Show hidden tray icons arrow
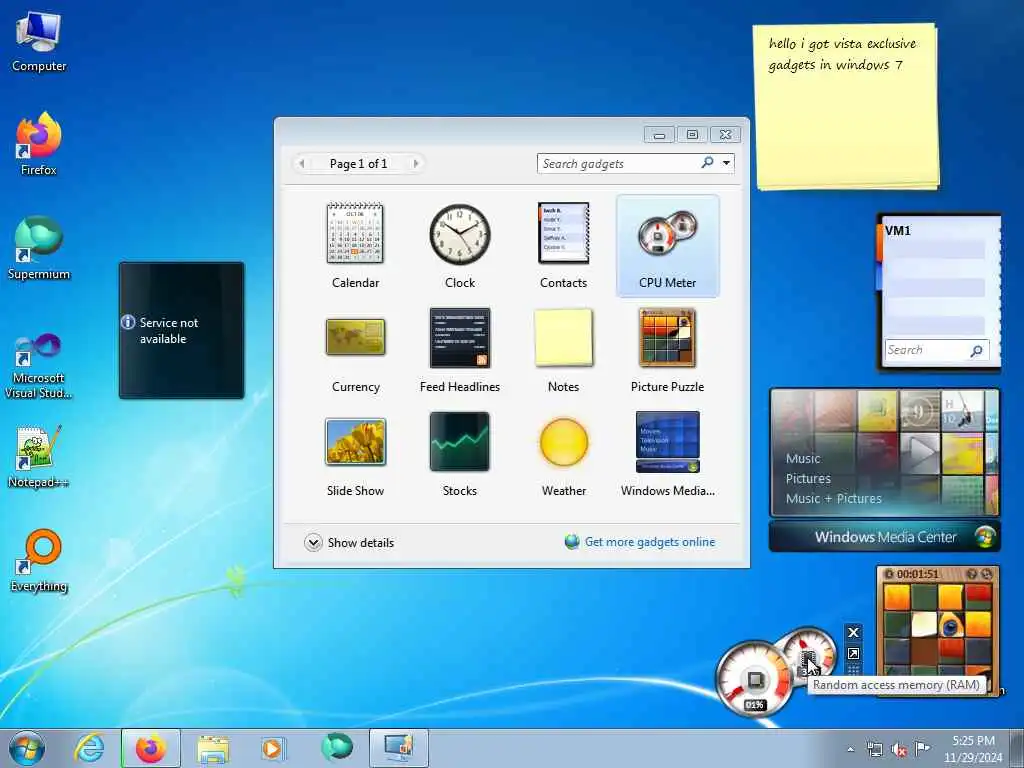Image resolution: width=1024 pixels, height=768 pixels. point(850,750)
